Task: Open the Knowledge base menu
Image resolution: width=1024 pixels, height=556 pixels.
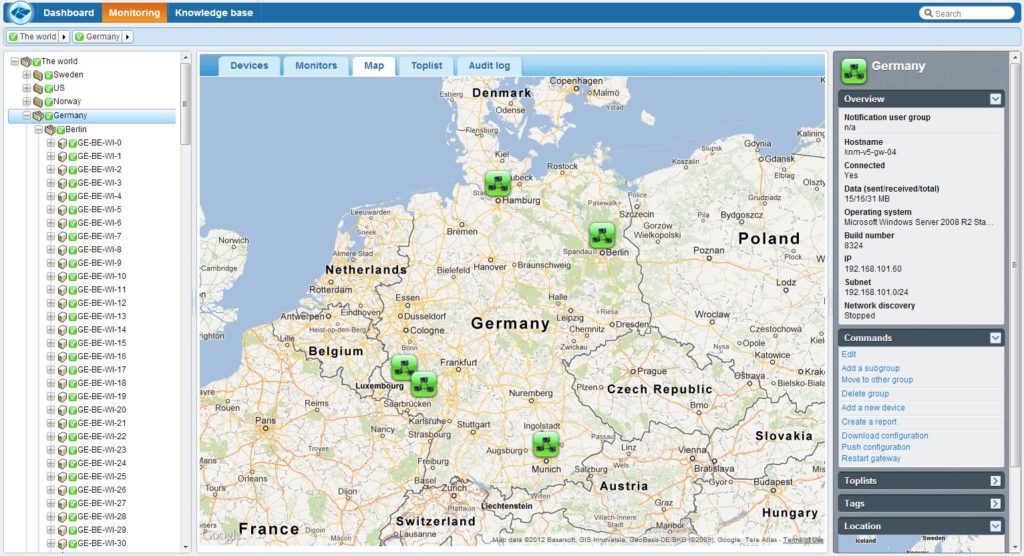Action: click(x=214, y=12)
